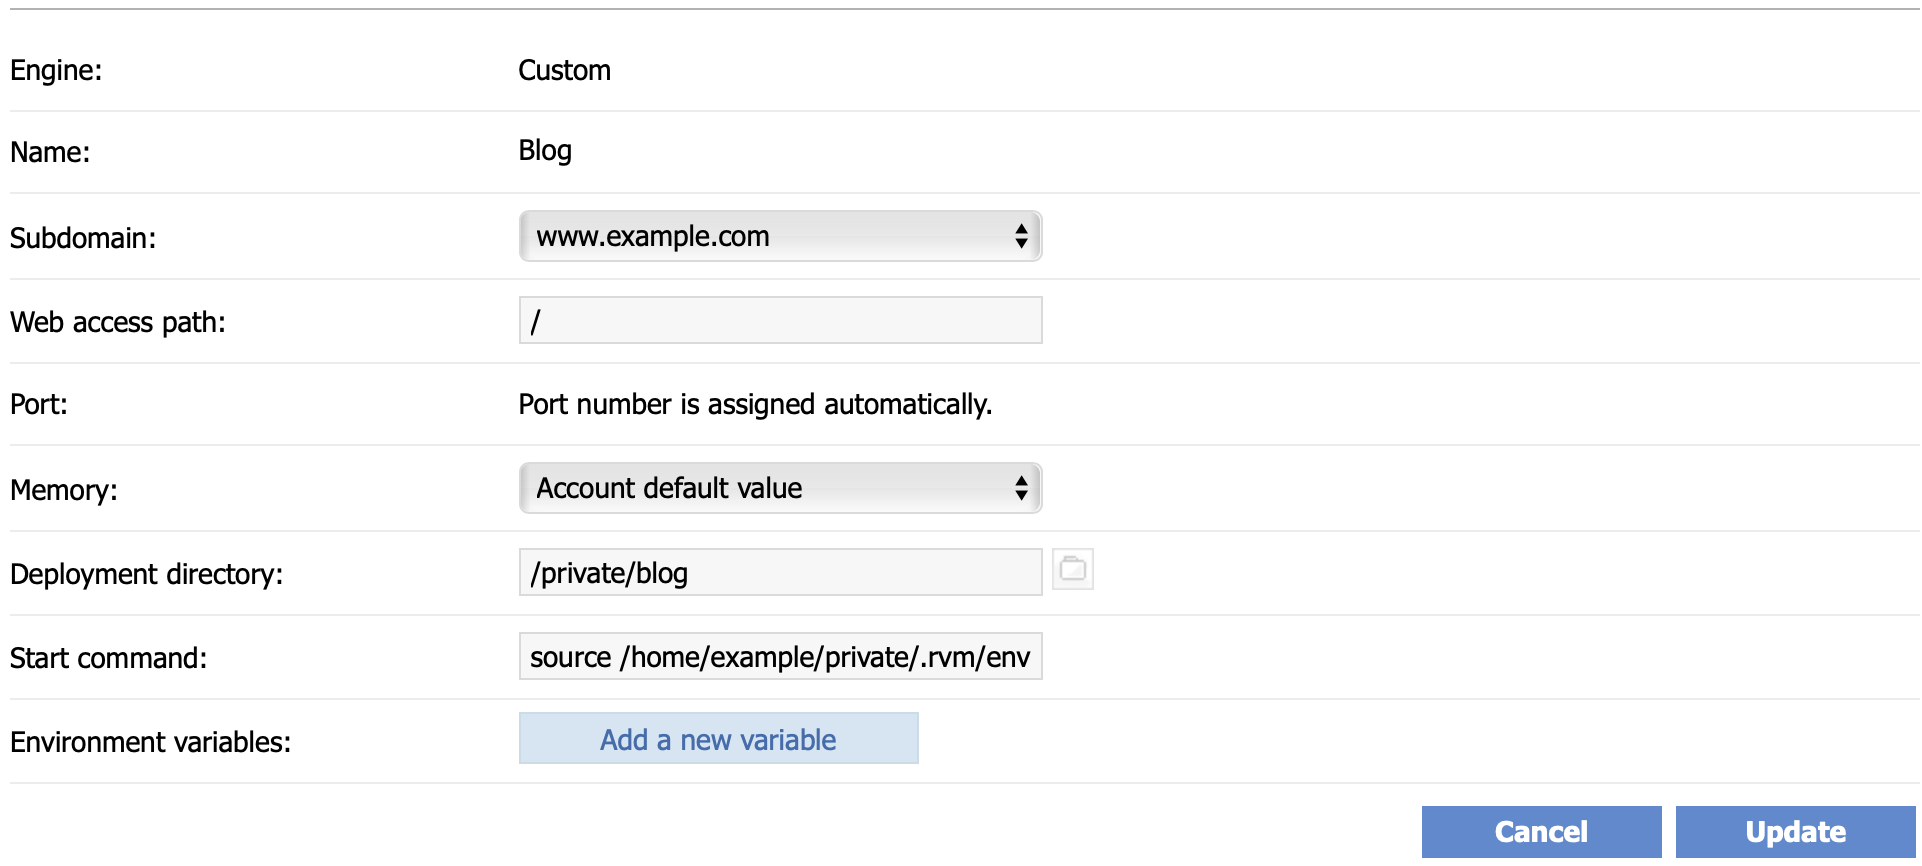Screen dimensions: 1922x866
Task: Click the Deployment directory: label
Action: pos(147,574)
